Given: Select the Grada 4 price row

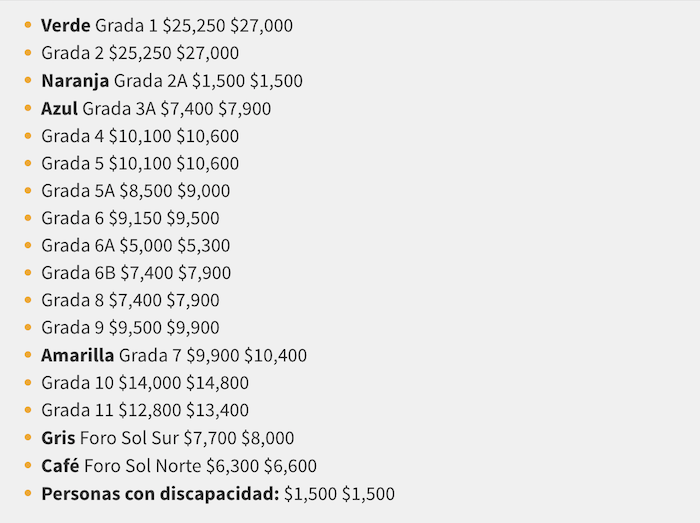Looking at the screenshot, I should click(140, 136).
